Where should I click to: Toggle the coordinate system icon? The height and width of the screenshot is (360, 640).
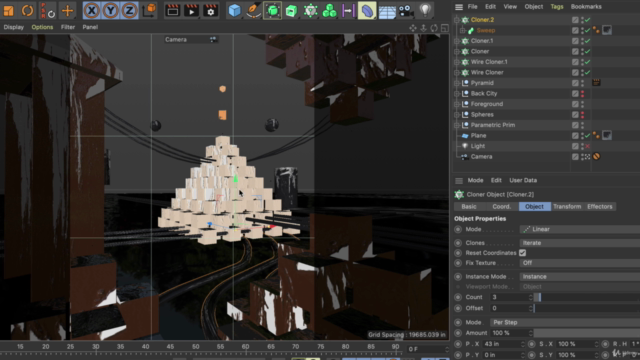pos(149,10)
